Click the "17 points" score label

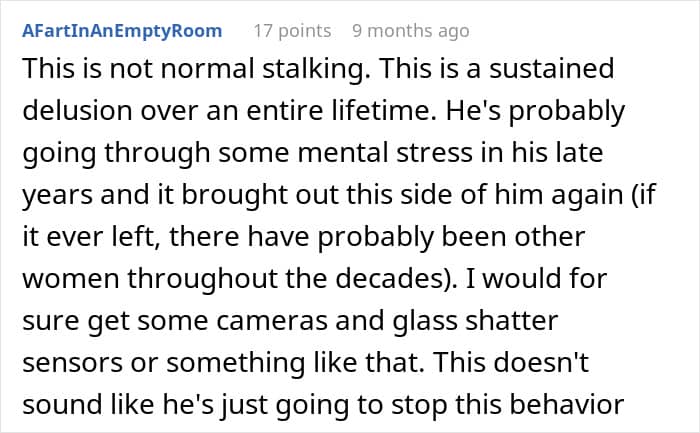pyautogui.click(x=292, y=31)
